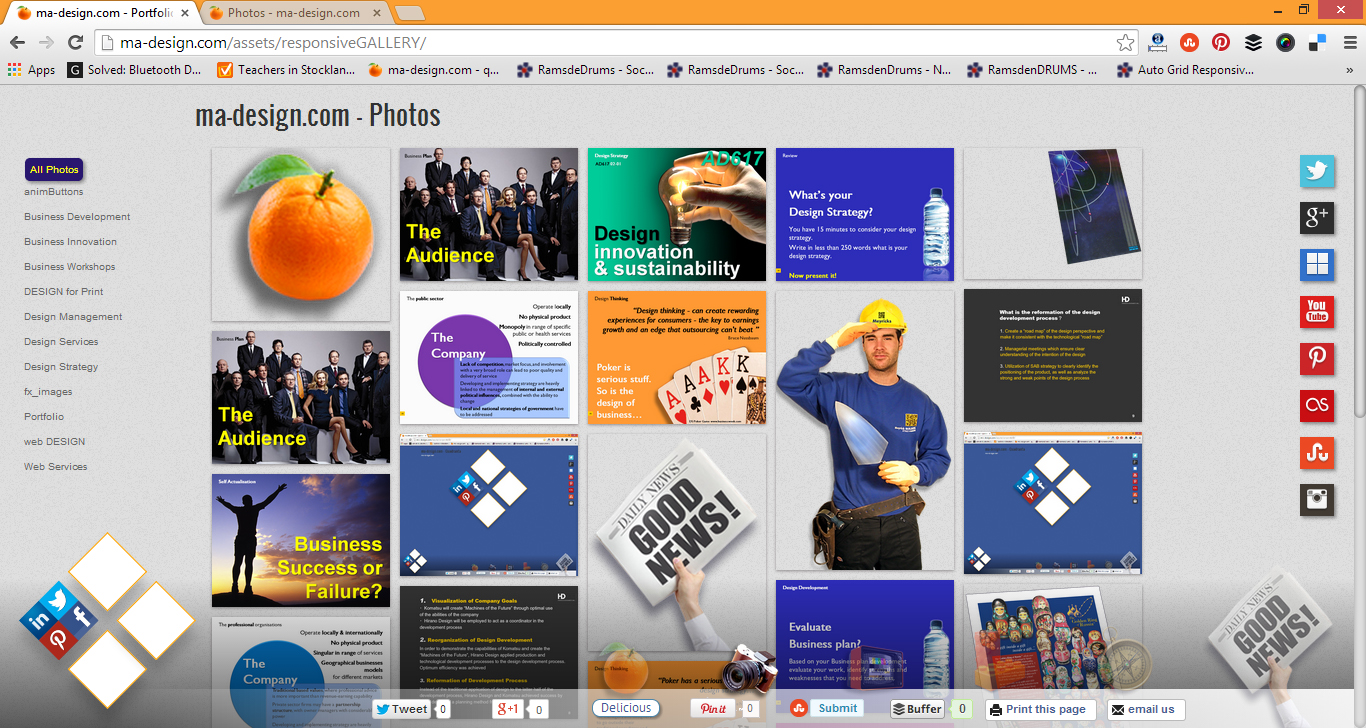Reload the page with refresh button
Viewport: 1366px width, 728px height.
(x=75, y=42)
